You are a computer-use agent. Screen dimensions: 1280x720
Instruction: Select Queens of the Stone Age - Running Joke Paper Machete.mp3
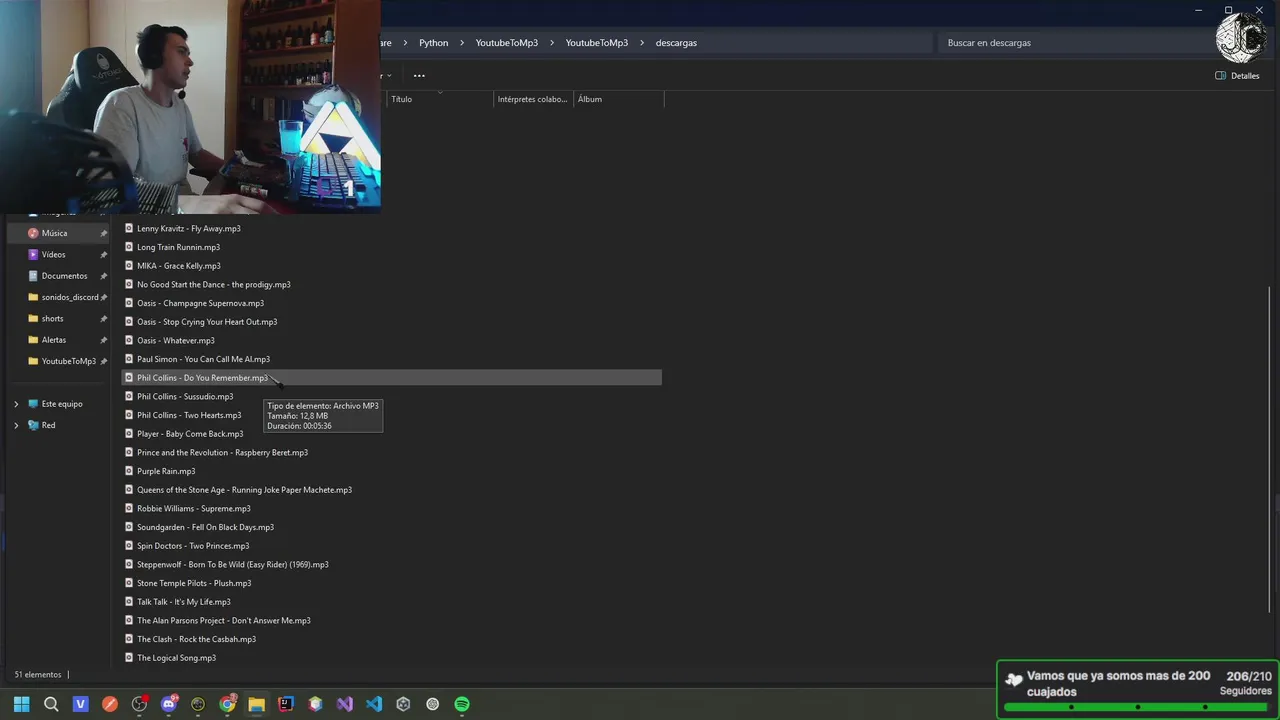(244, 490)
